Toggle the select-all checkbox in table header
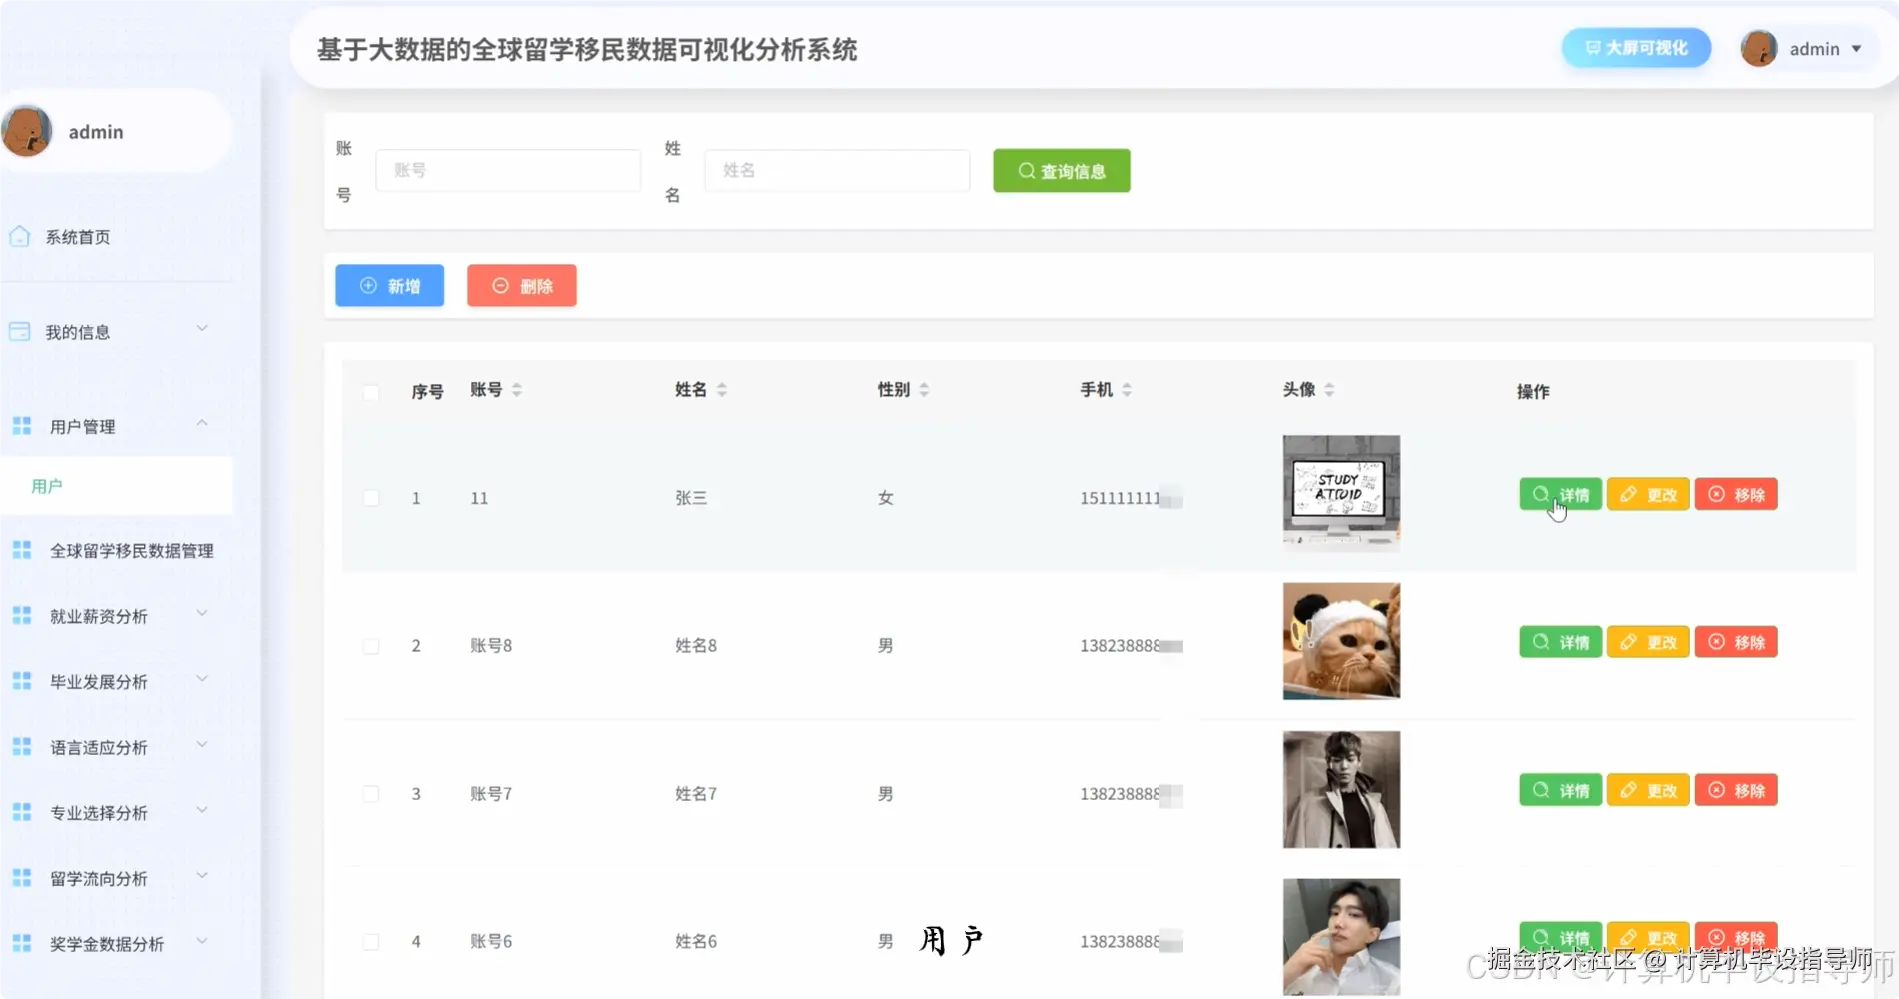This screenshot has height=999, width=1899. point(371,392)
